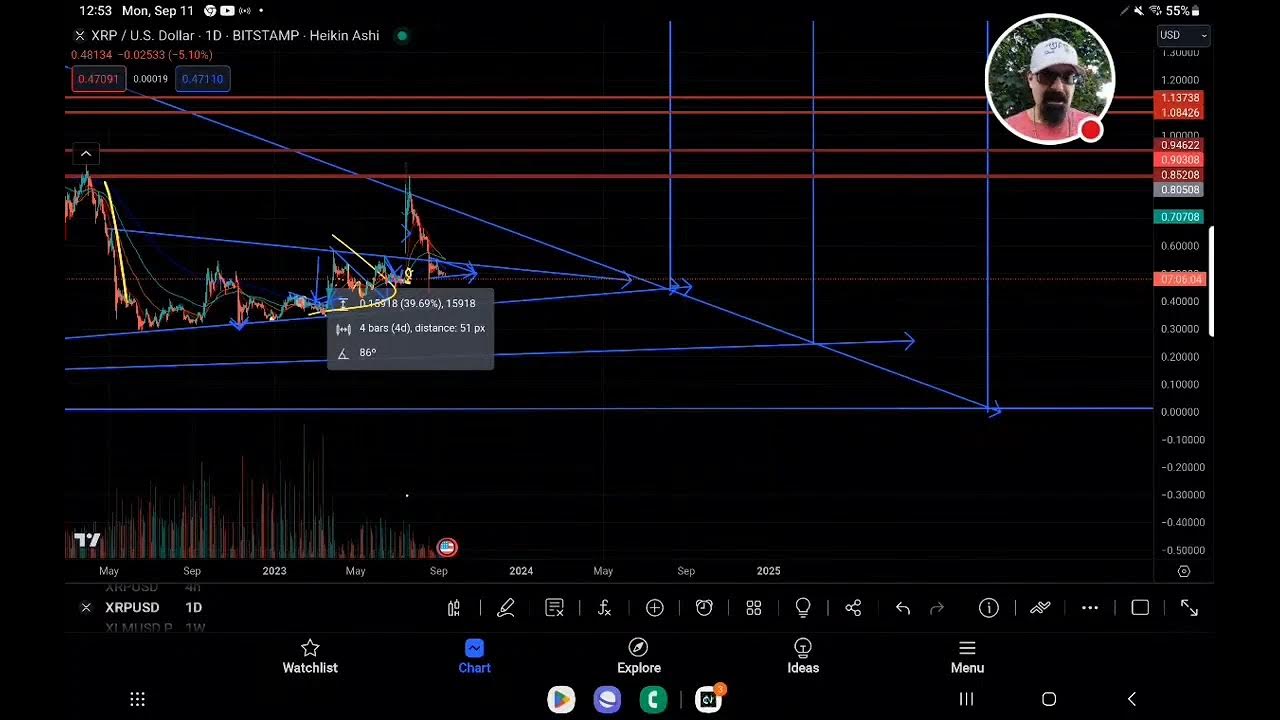Close the XRPUSD row with X icon
This screenshot has width=1280, height=720.
(x=86, y=607)
